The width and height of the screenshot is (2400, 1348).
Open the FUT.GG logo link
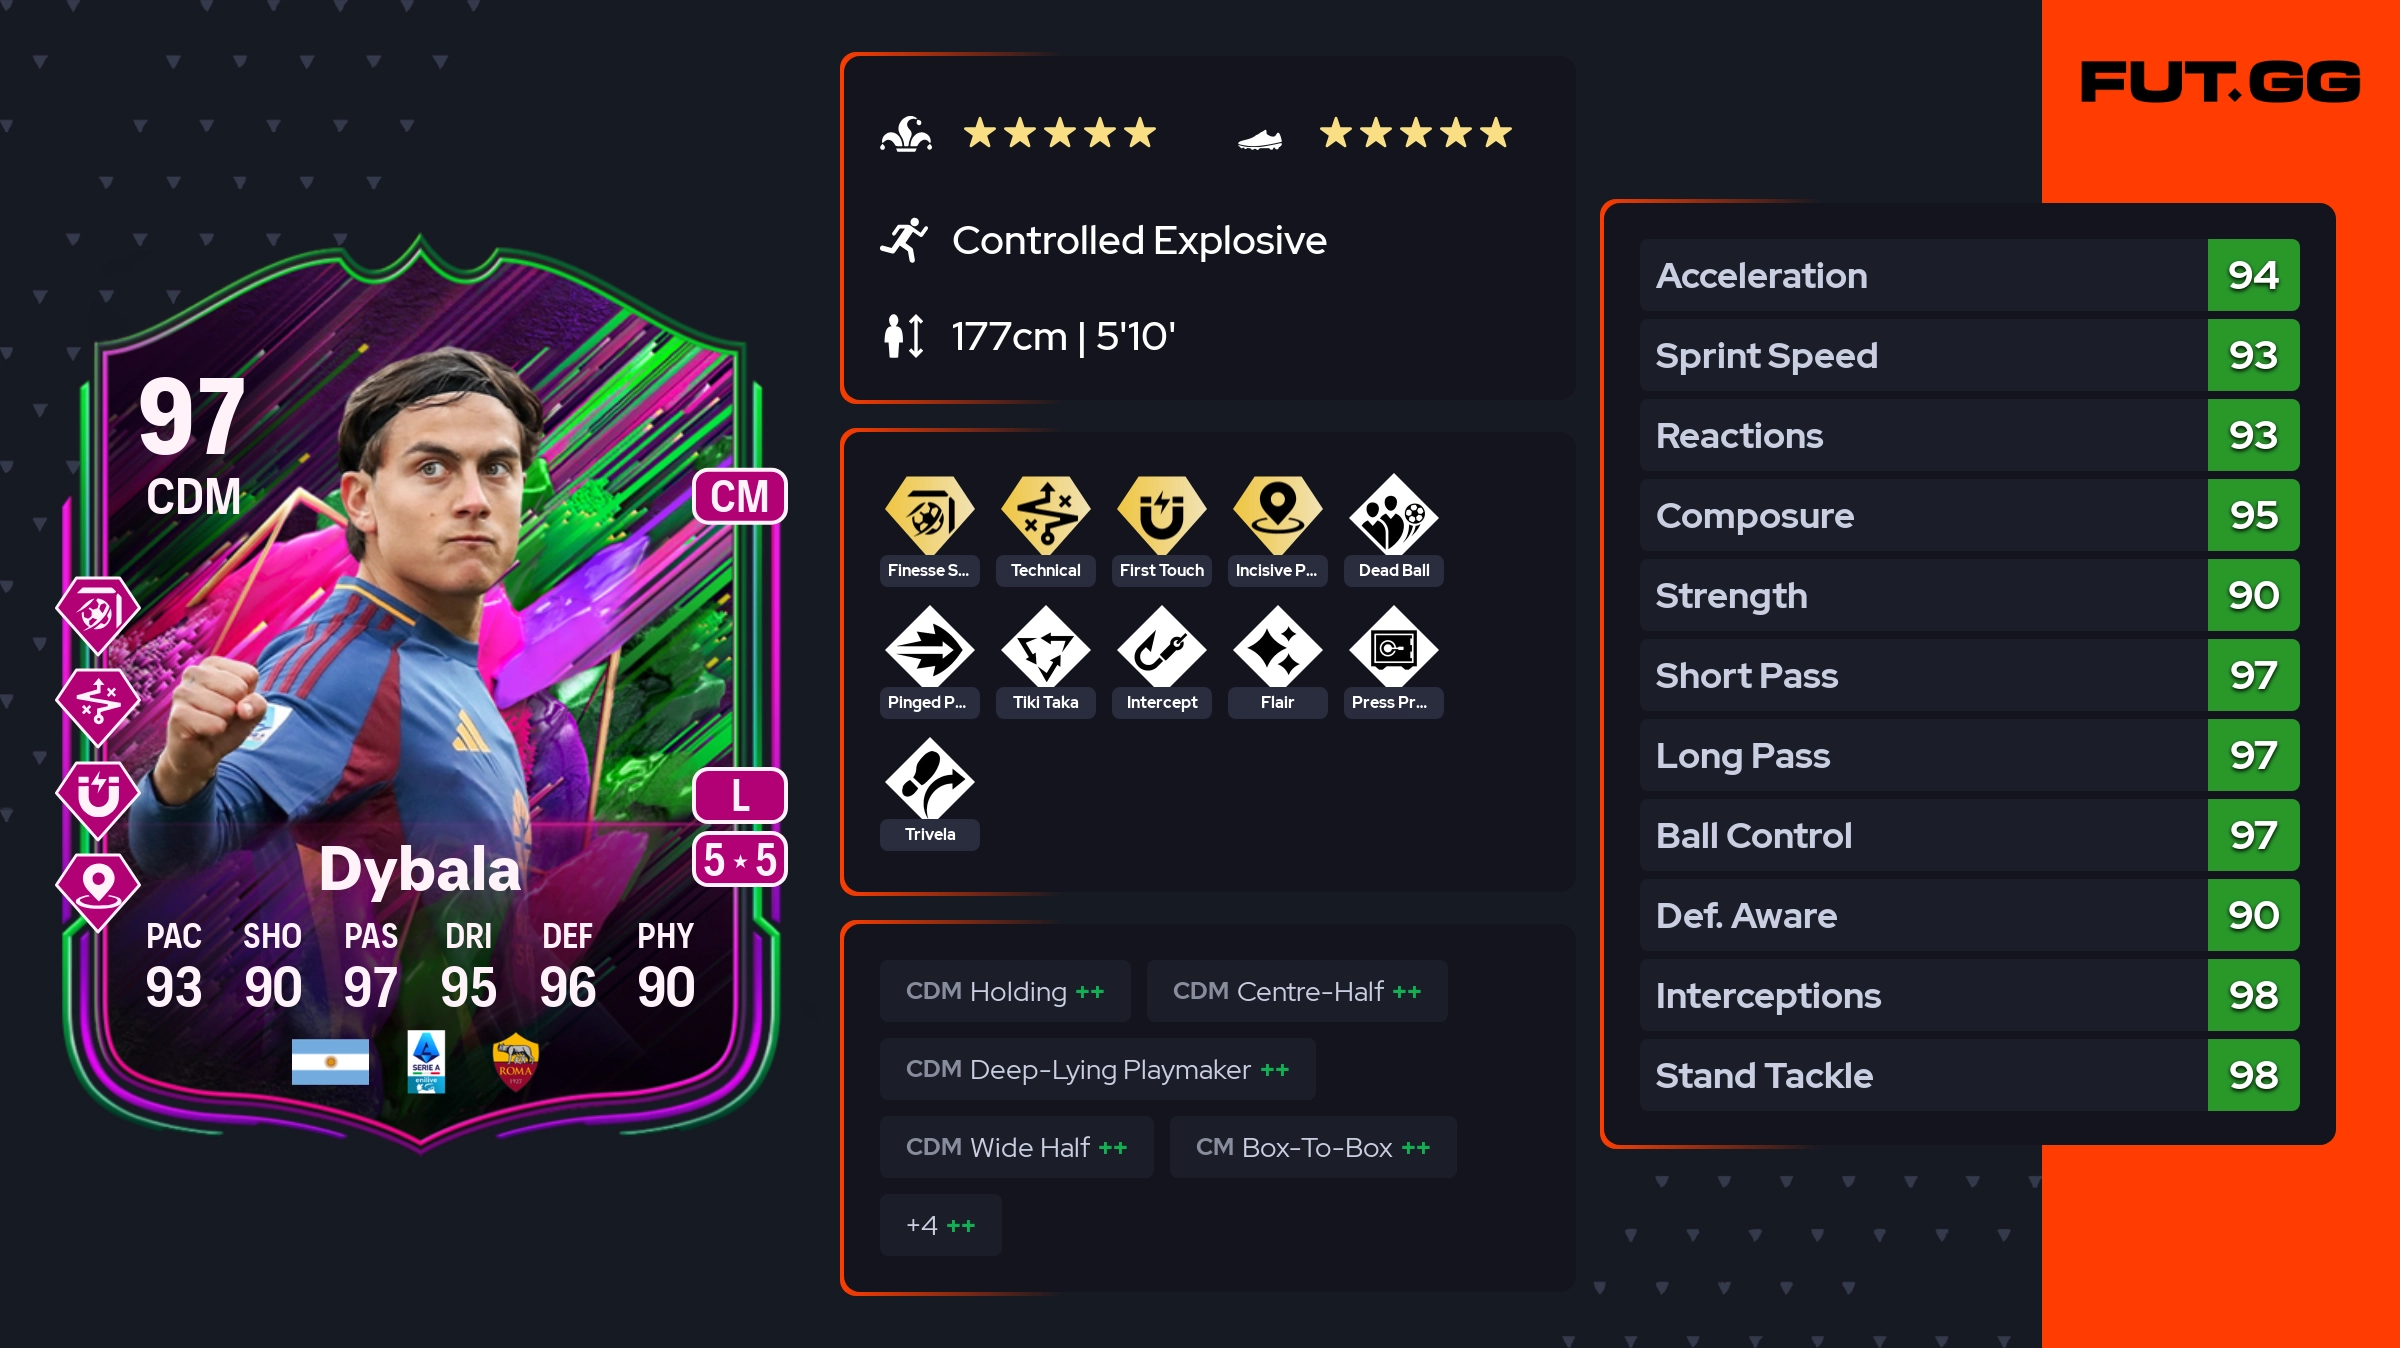click(x=2220, y=82)
